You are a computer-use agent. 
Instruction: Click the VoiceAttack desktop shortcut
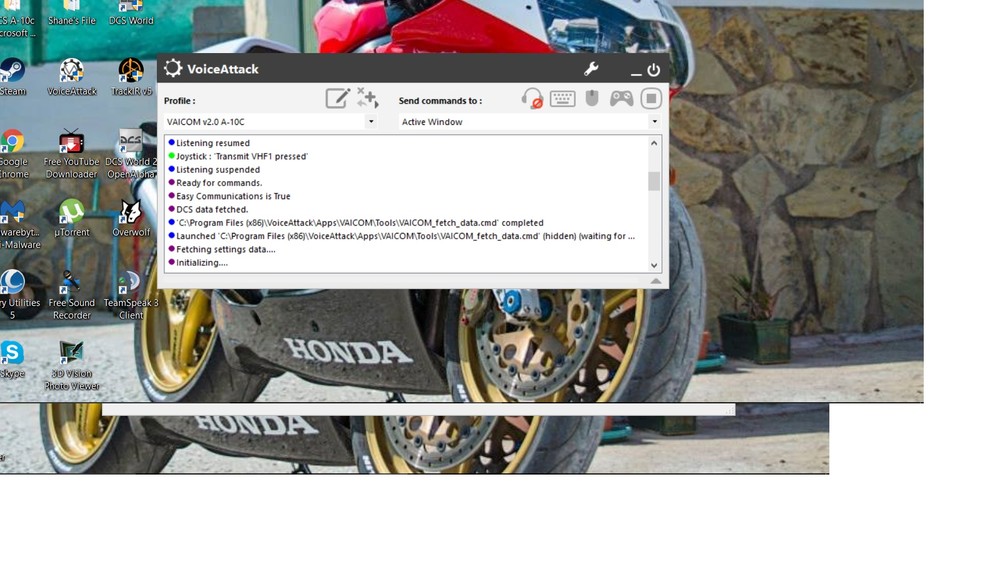pyautogui.click(x=71, y=77)
